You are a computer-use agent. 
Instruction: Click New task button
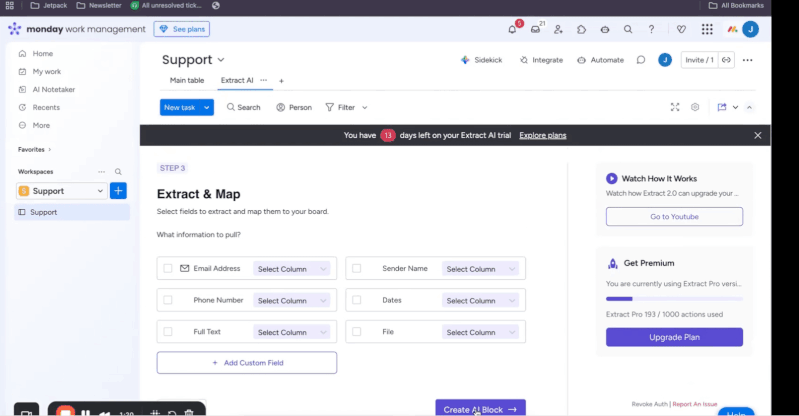coord(180,108)
